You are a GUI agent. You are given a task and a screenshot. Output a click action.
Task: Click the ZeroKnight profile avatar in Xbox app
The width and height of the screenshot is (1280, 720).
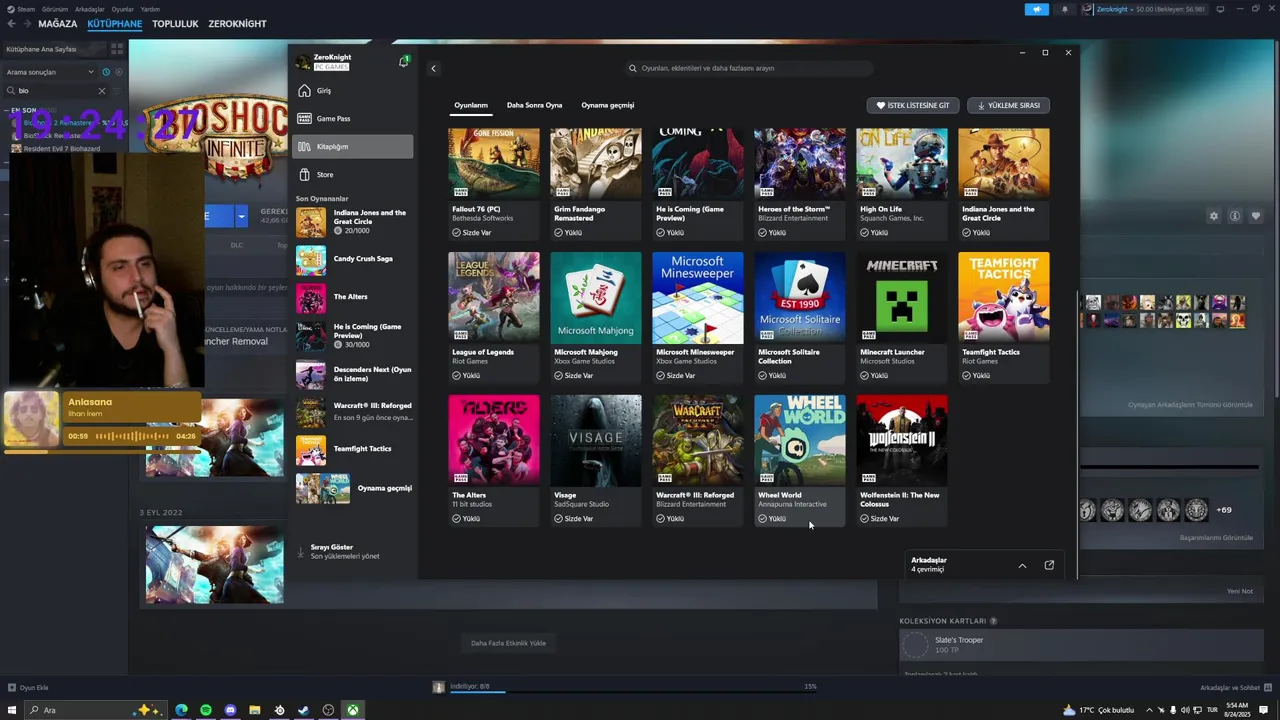303,62
